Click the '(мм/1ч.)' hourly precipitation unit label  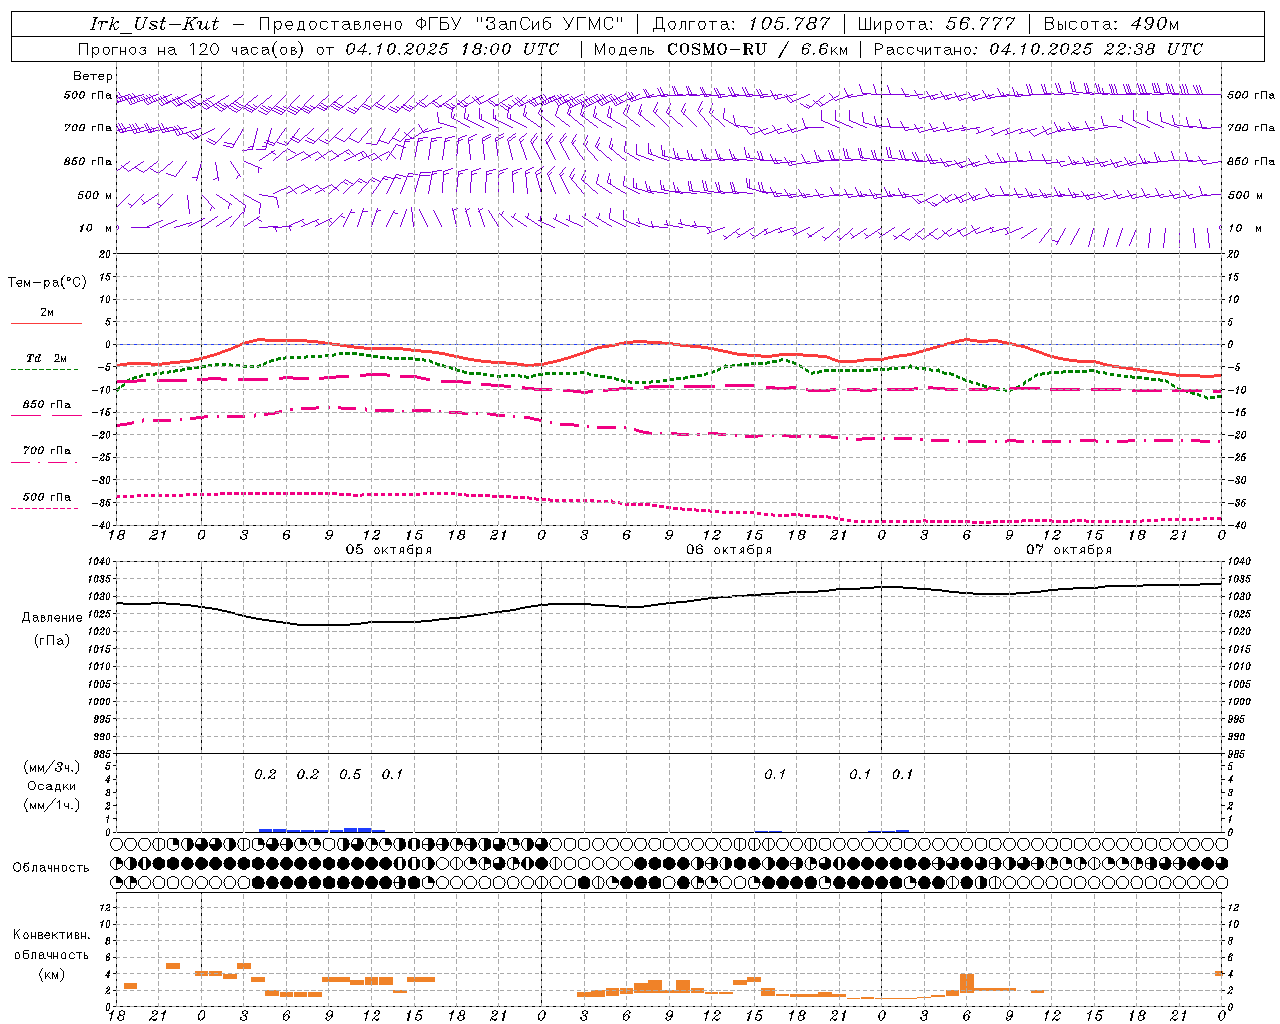[52, 804]
